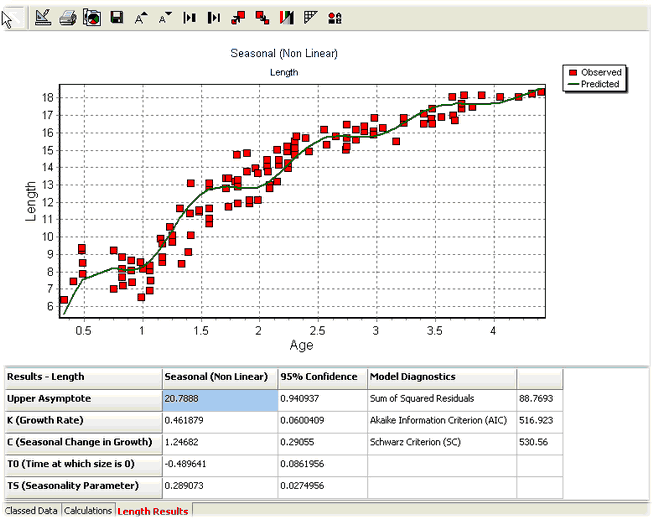Click the SC value 530.56
Viewport: 654px width, 520px height.
(540, 444)
